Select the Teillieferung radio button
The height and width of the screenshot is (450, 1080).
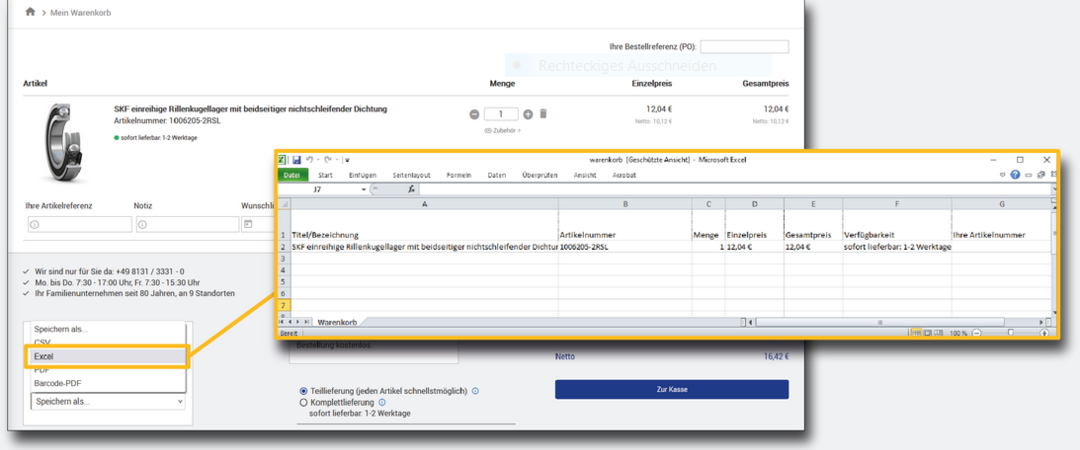click(x=303, y=391)
